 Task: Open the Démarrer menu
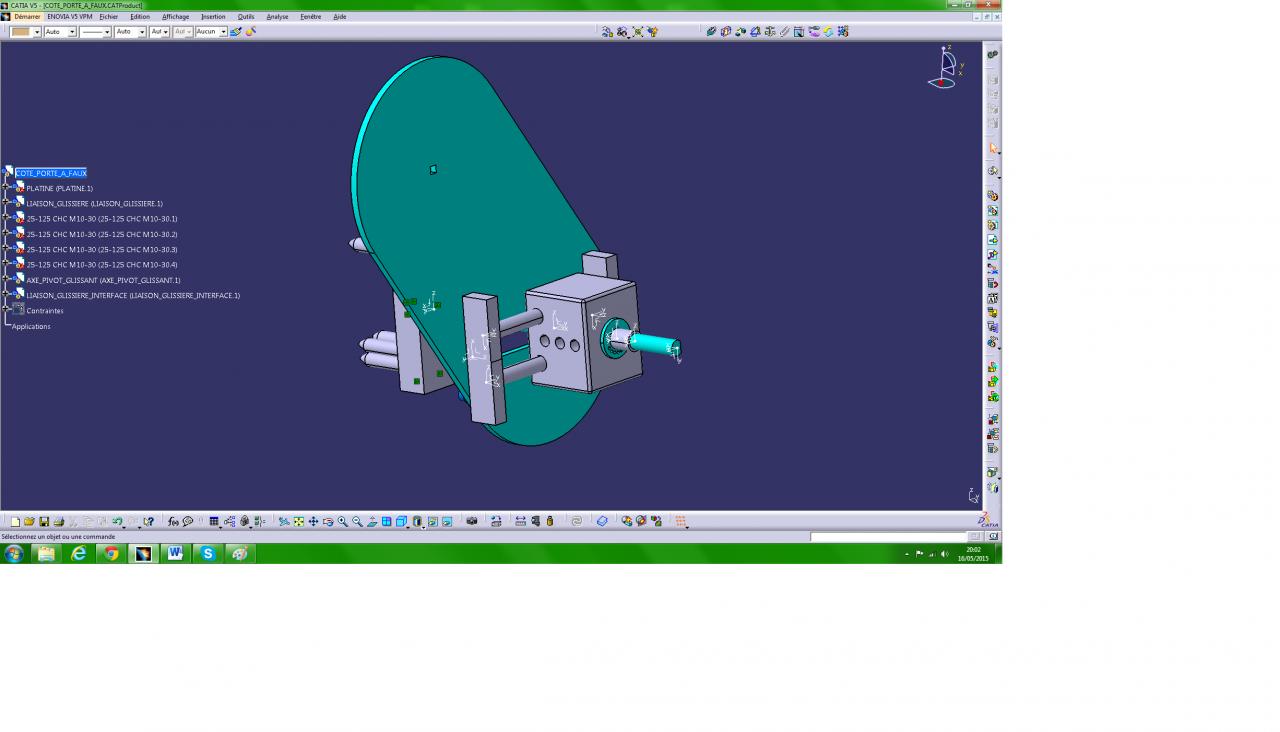coord(27,17)
